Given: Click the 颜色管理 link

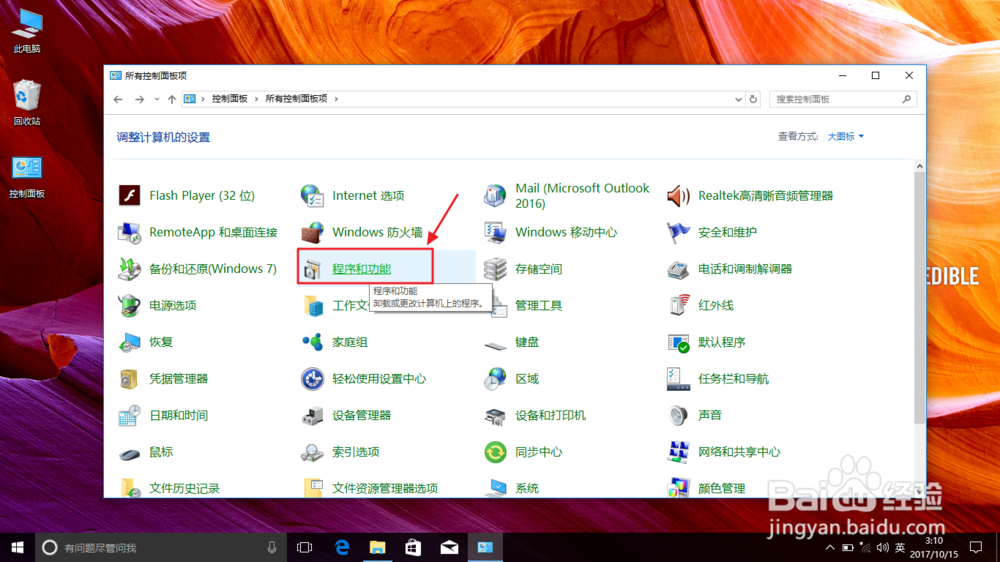Looking at the screenshot, I should click(x=721, y=489).
